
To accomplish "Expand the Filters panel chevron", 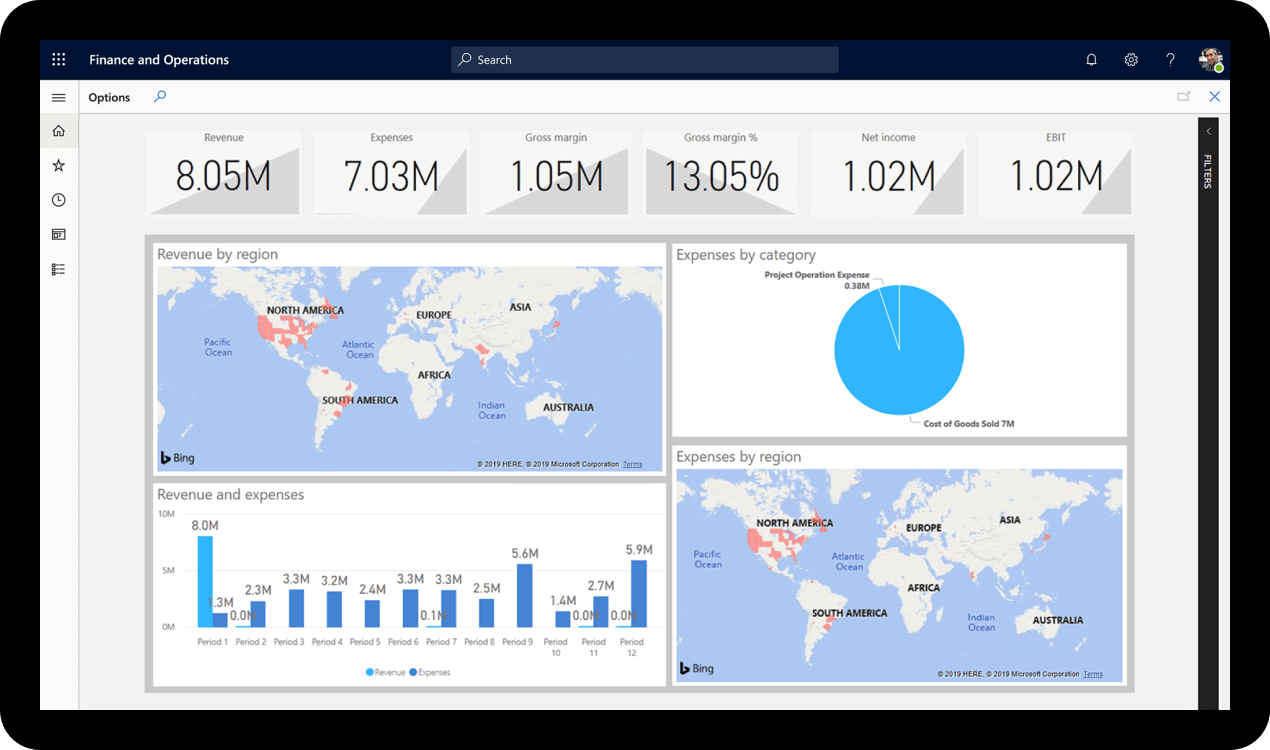I will [x=1208, y=130].
